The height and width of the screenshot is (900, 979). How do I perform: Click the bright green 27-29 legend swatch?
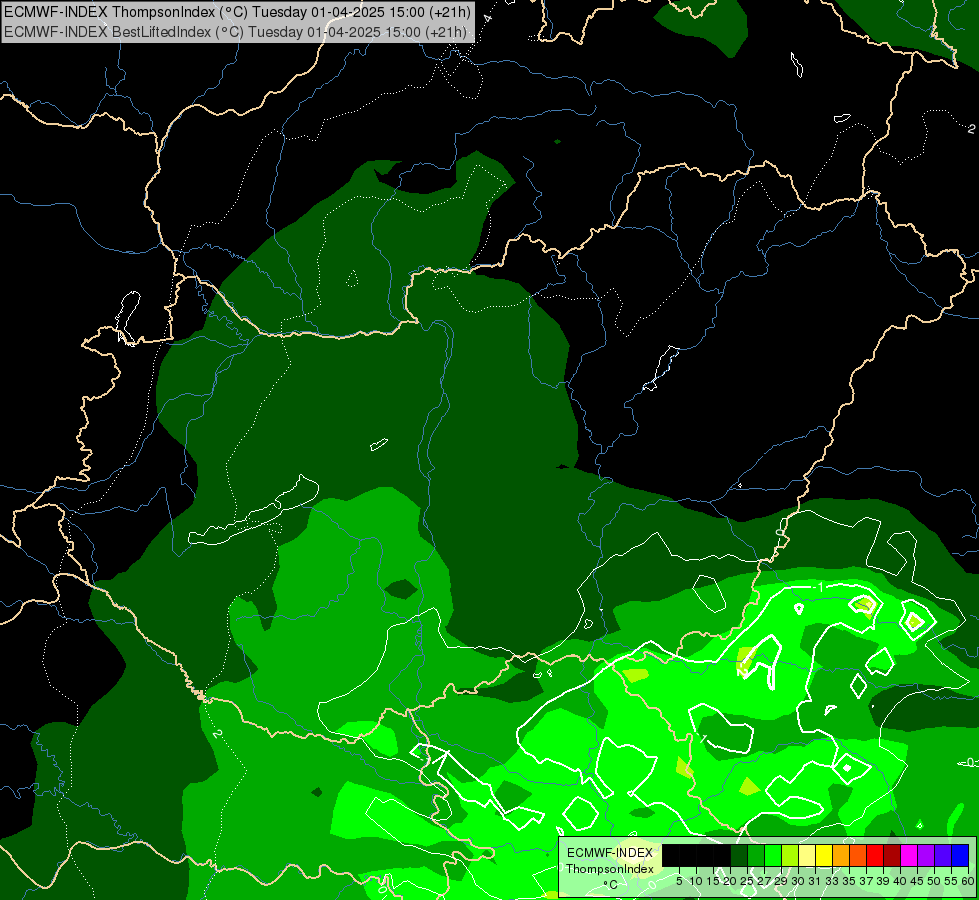[x=773, y=856]
